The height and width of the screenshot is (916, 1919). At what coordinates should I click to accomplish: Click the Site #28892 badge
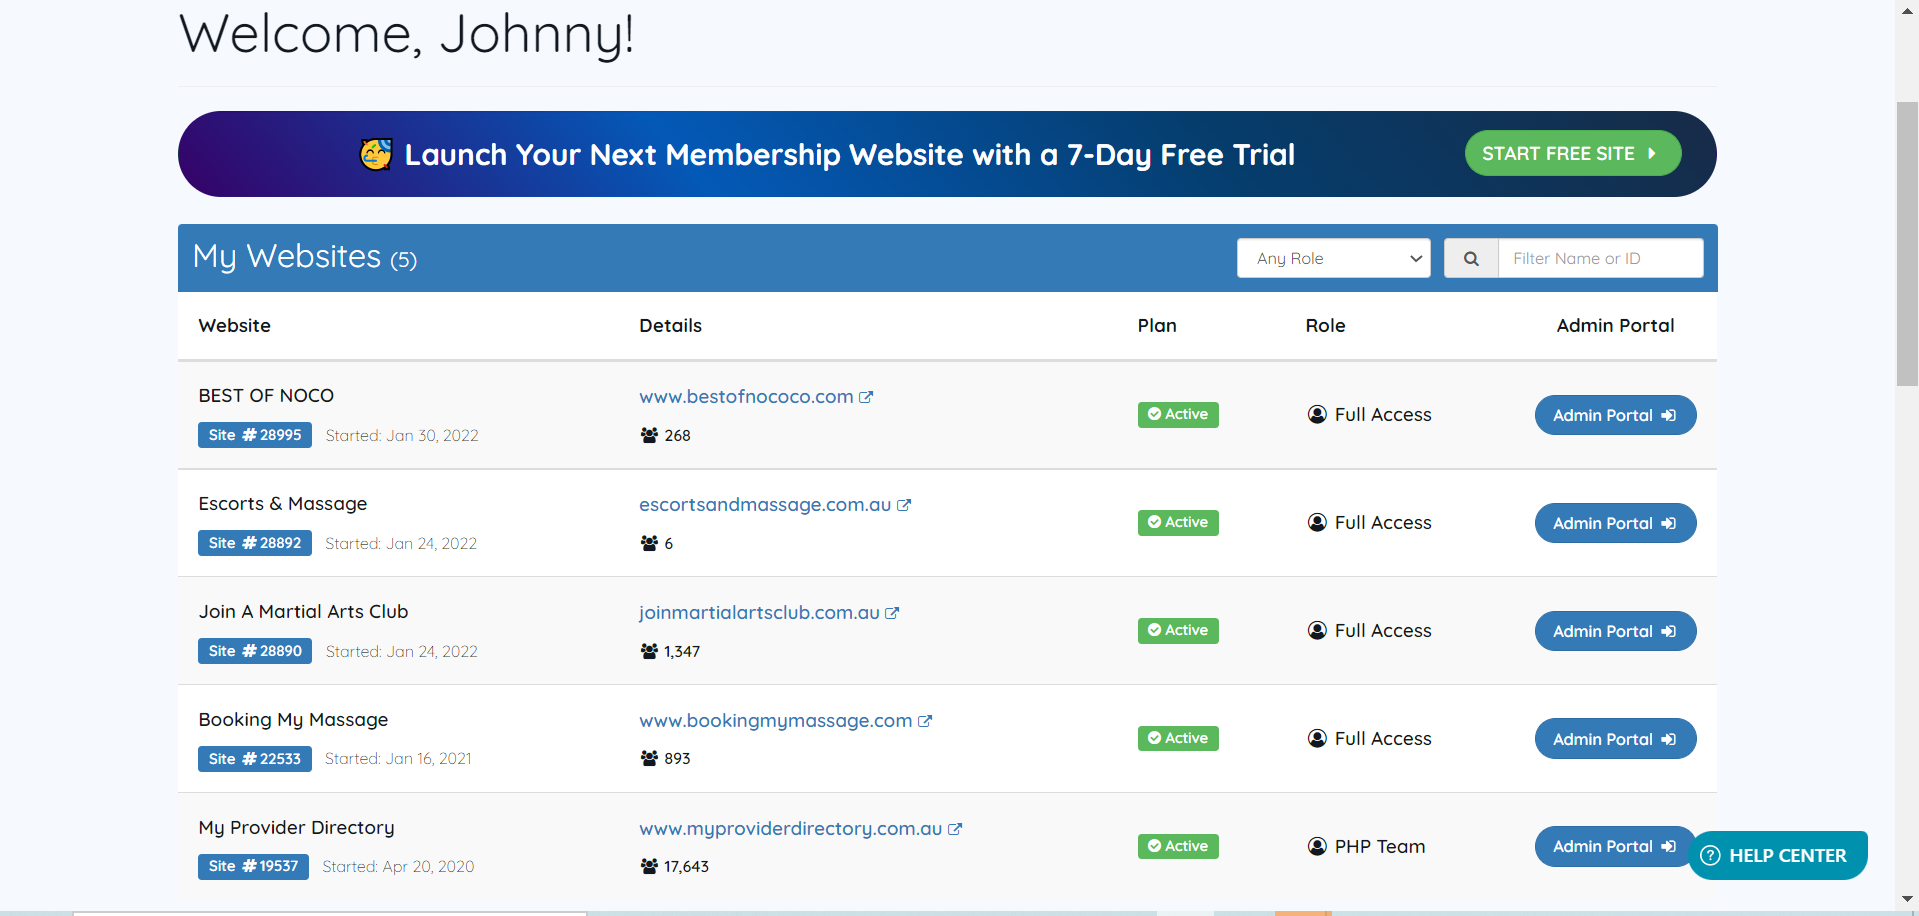point(255,543)
